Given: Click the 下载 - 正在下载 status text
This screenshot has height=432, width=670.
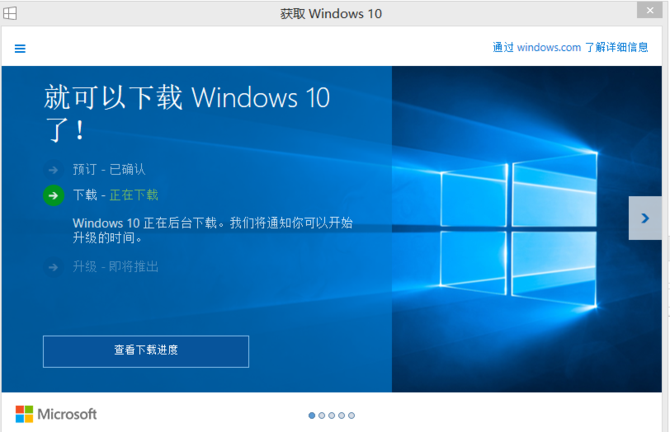Looking at the screenshot, I should tap(115, 195).
